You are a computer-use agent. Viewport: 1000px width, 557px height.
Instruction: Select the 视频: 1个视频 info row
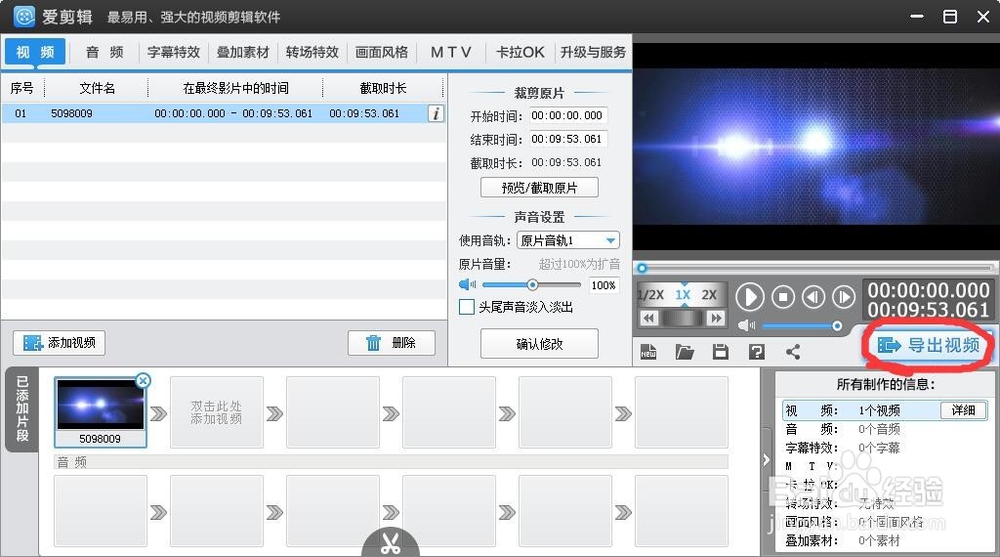[885, 410]
